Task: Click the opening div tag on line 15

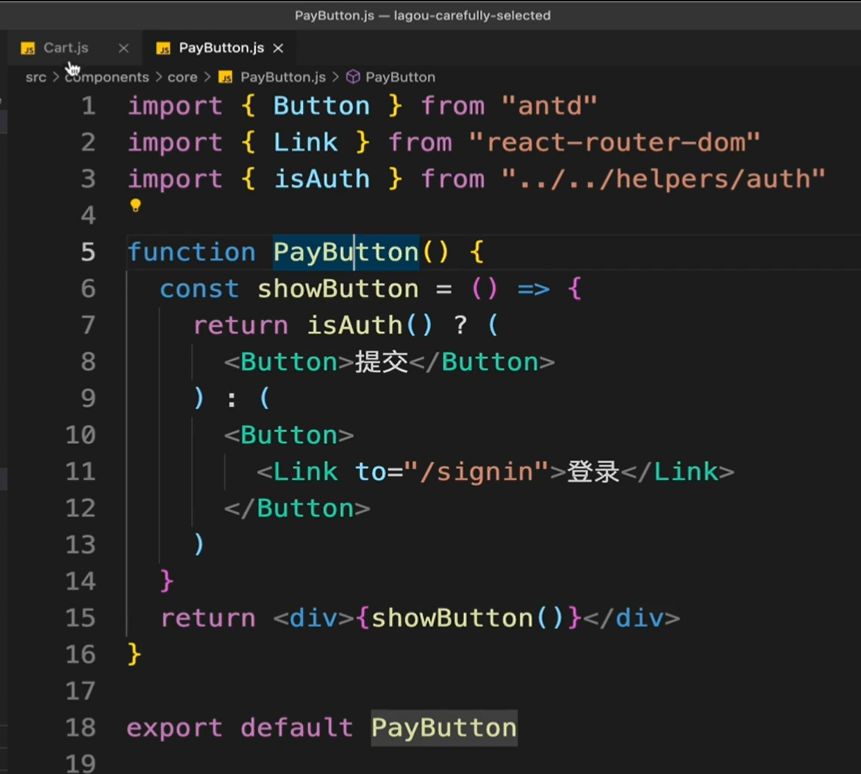Action: [x=314, y=618]
